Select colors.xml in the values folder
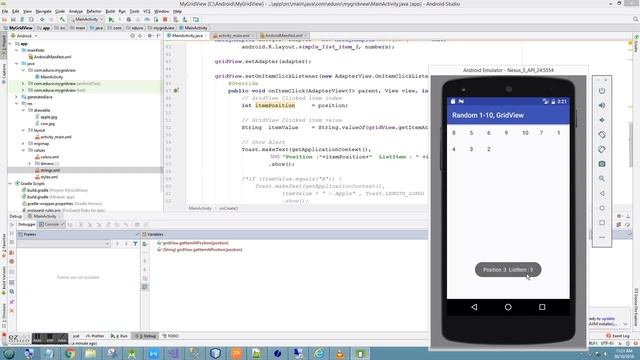 [49, 157]
